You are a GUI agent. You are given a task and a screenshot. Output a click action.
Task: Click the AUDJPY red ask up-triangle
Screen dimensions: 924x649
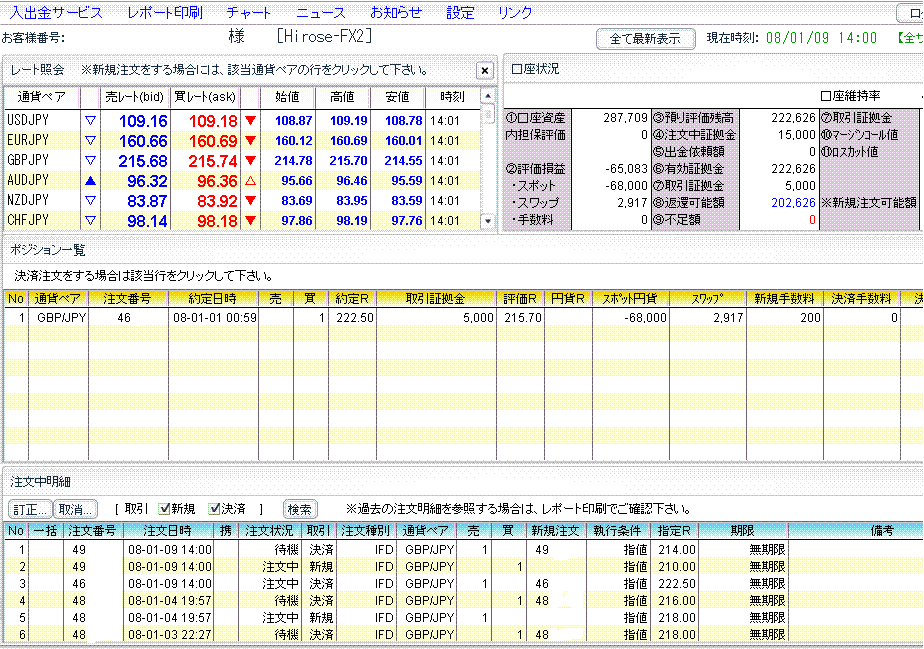point(250,181)
